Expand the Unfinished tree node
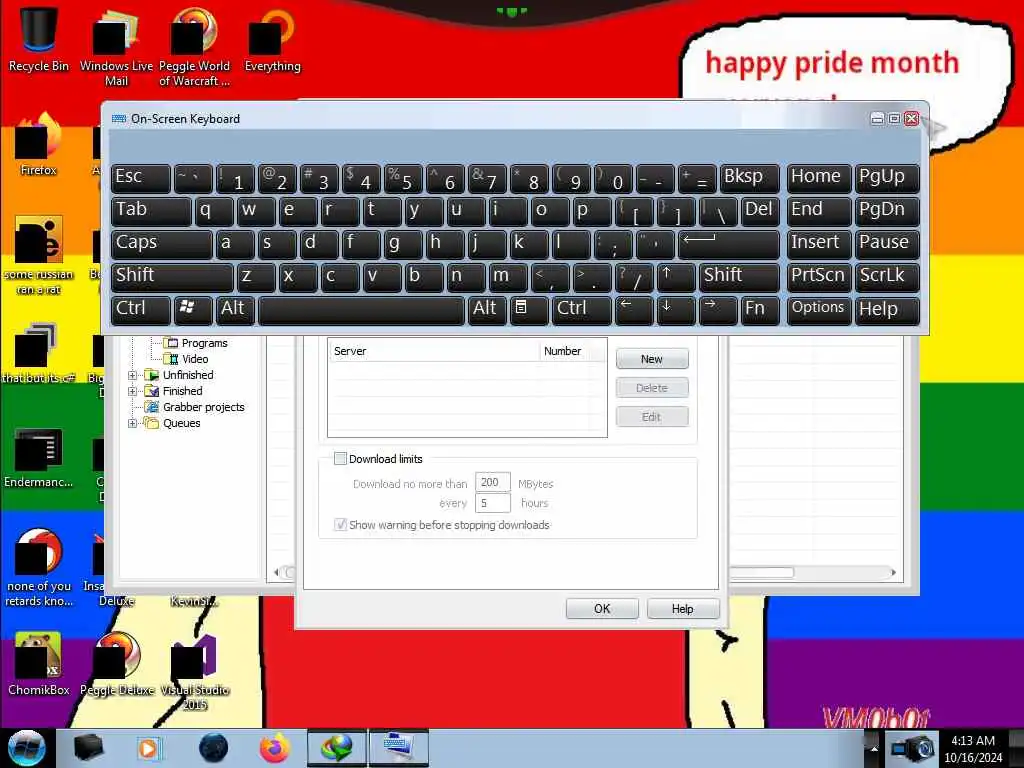Screen dimensions: 1024x768 pos(133,375)
